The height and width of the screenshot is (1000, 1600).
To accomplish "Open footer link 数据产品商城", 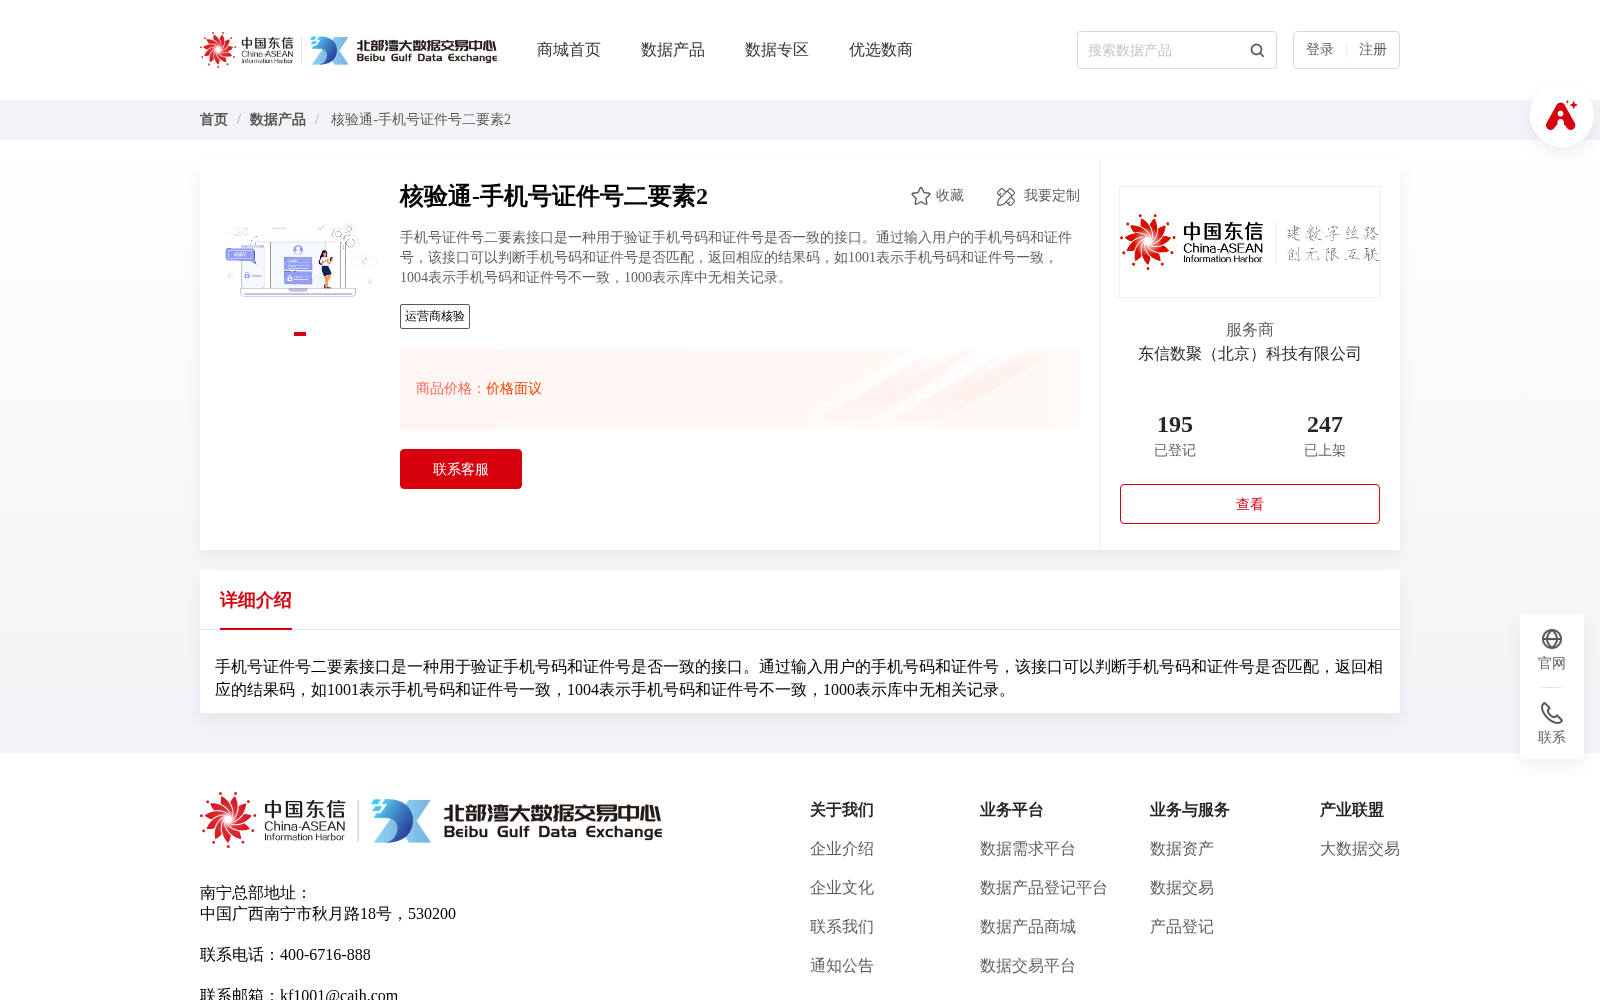I will tap(1028, 927).
